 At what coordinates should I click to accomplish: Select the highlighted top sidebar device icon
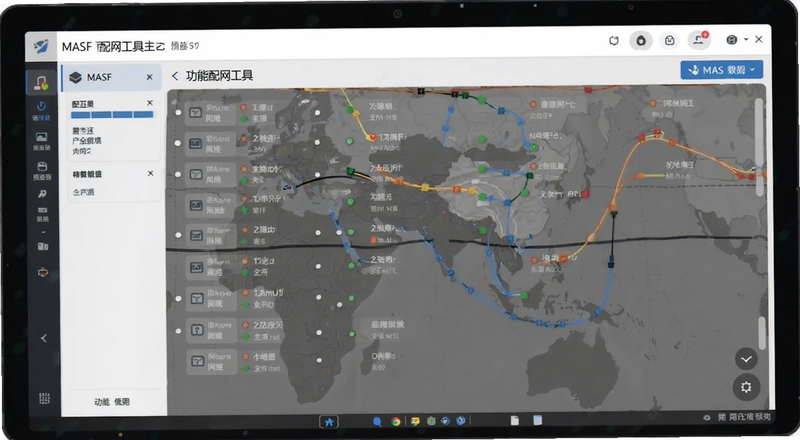(41, 82)
